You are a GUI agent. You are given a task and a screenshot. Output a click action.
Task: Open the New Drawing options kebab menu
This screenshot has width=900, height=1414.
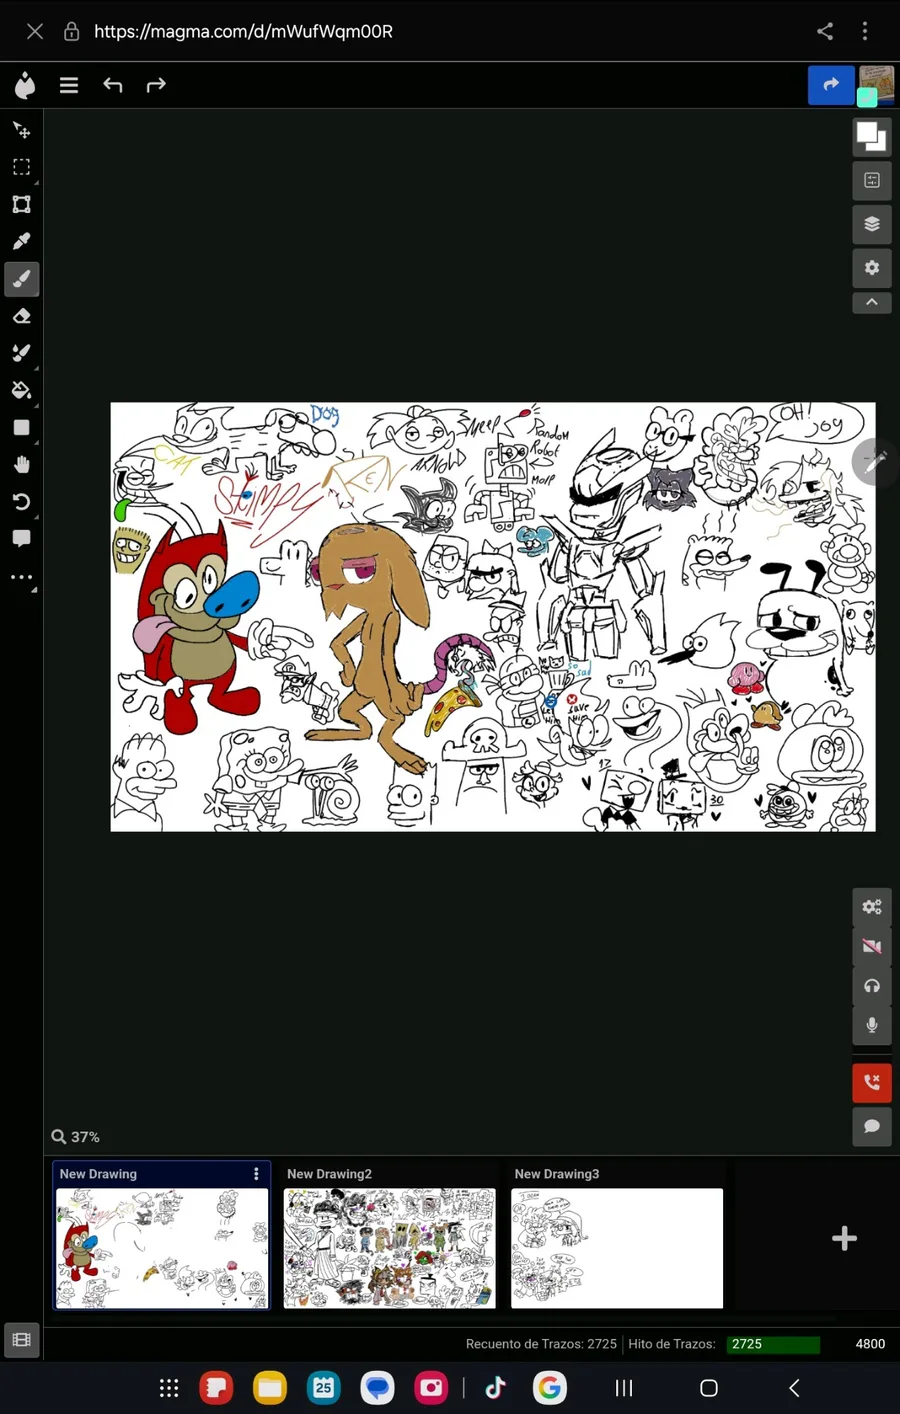click(256, 1174)
